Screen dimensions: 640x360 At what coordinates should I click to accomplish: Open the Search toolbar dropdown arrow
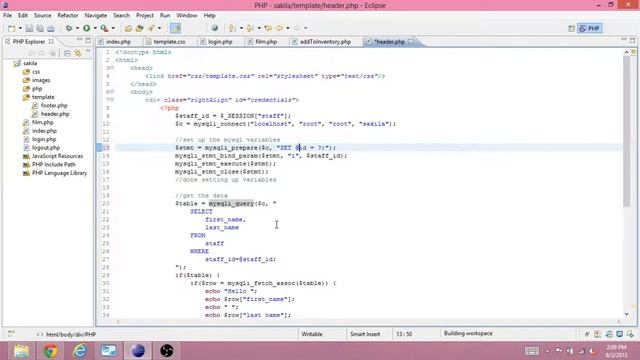(x=159, y=28)
